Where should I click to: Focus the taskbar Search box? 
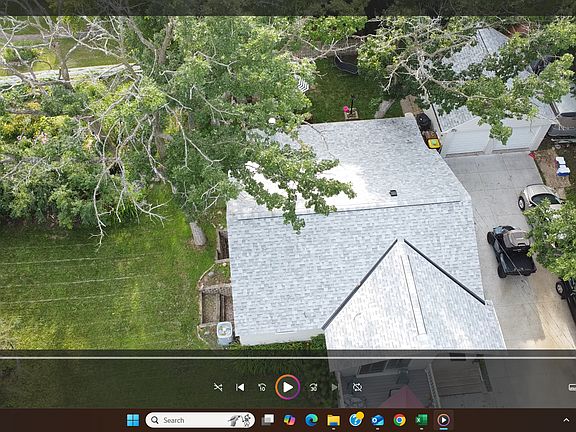pos(200,420)
